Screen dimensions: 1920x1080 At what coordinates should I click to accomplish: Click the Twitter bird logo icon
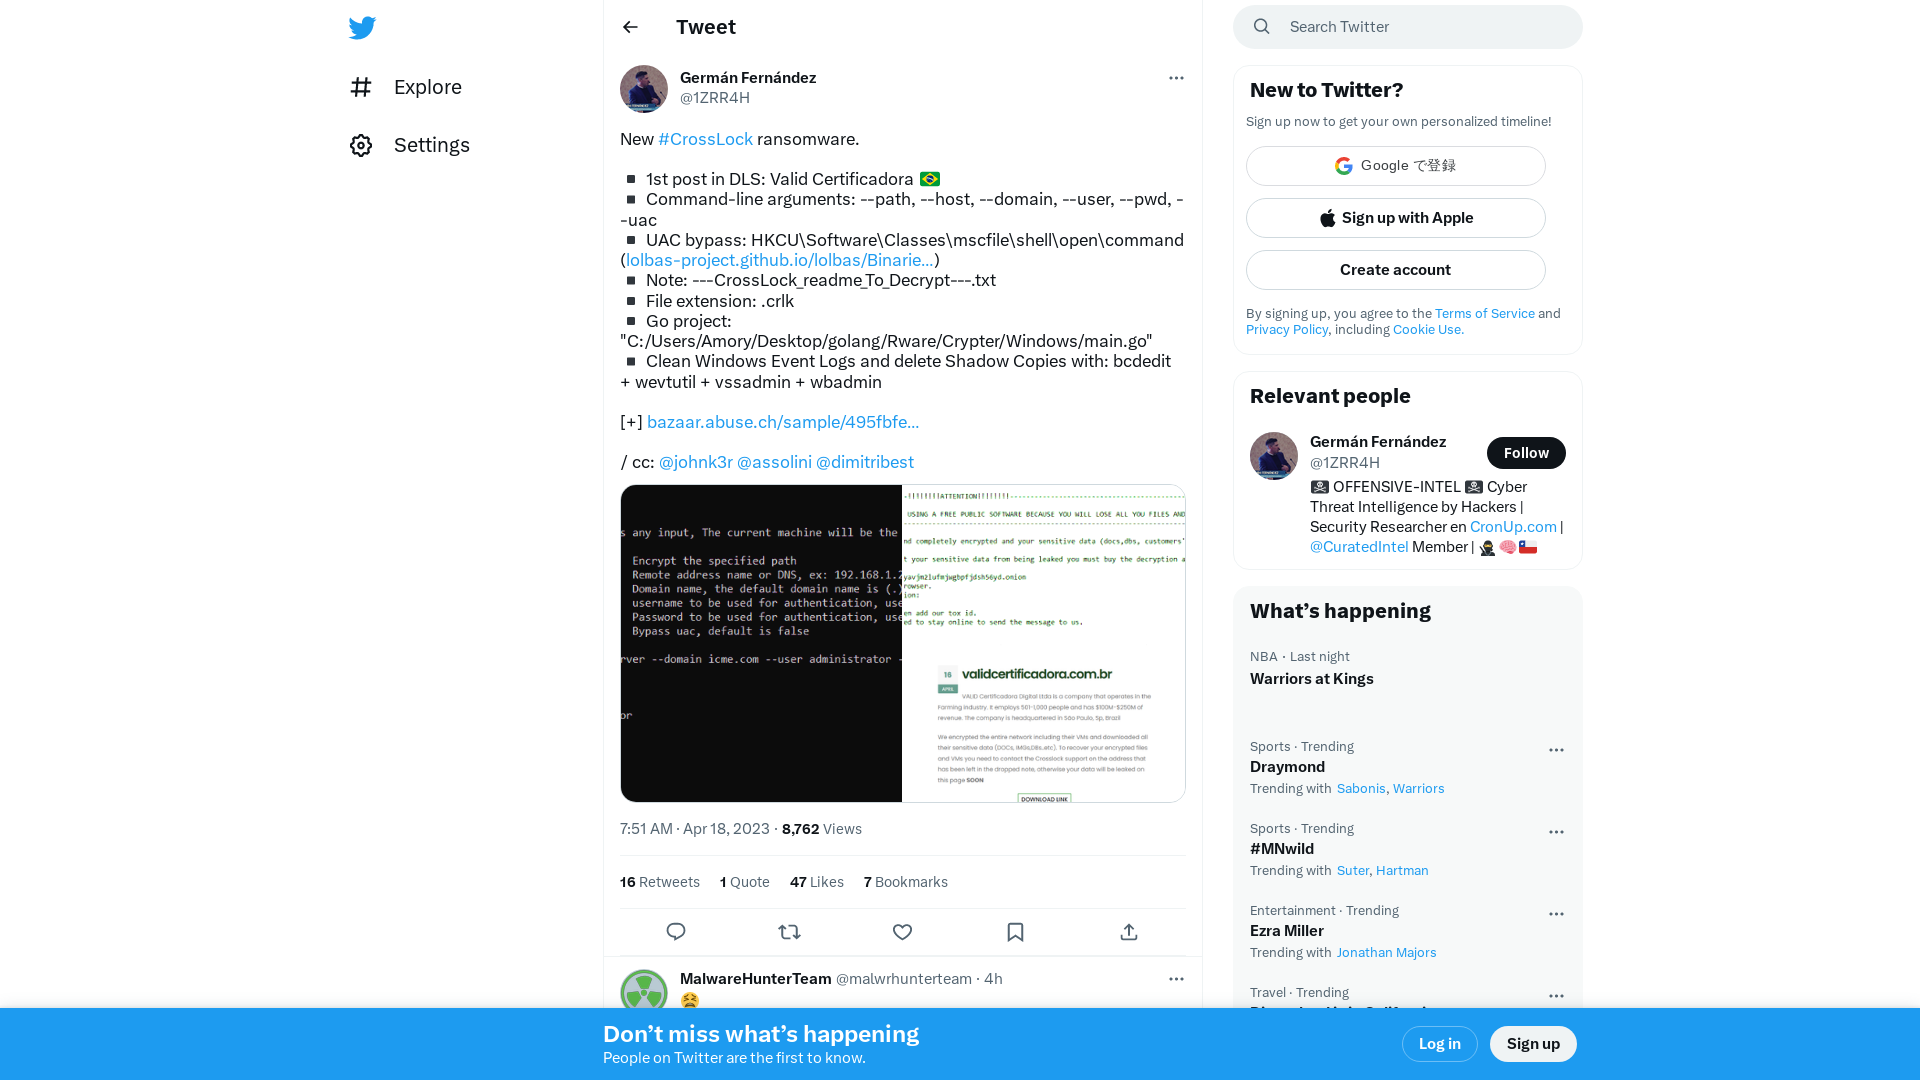point(363,28)
